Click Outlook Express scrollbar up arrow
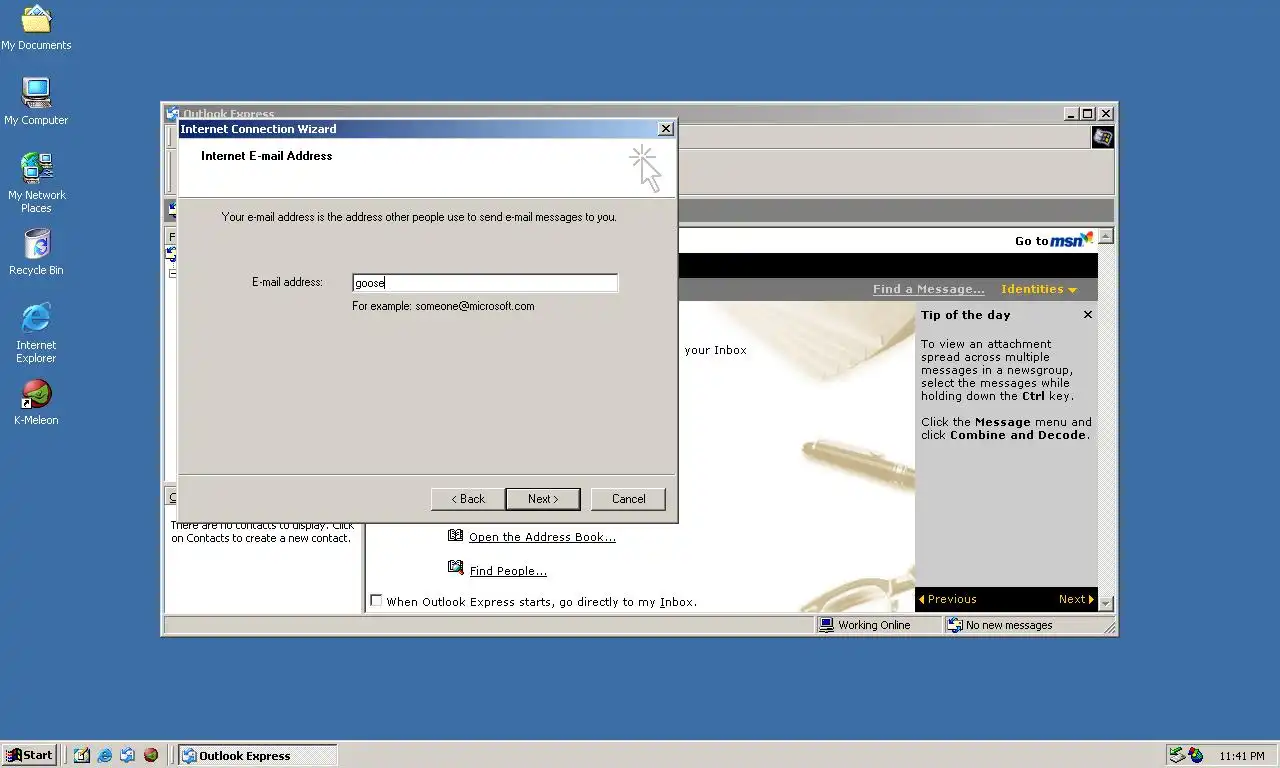 [x=1106, y=237]
